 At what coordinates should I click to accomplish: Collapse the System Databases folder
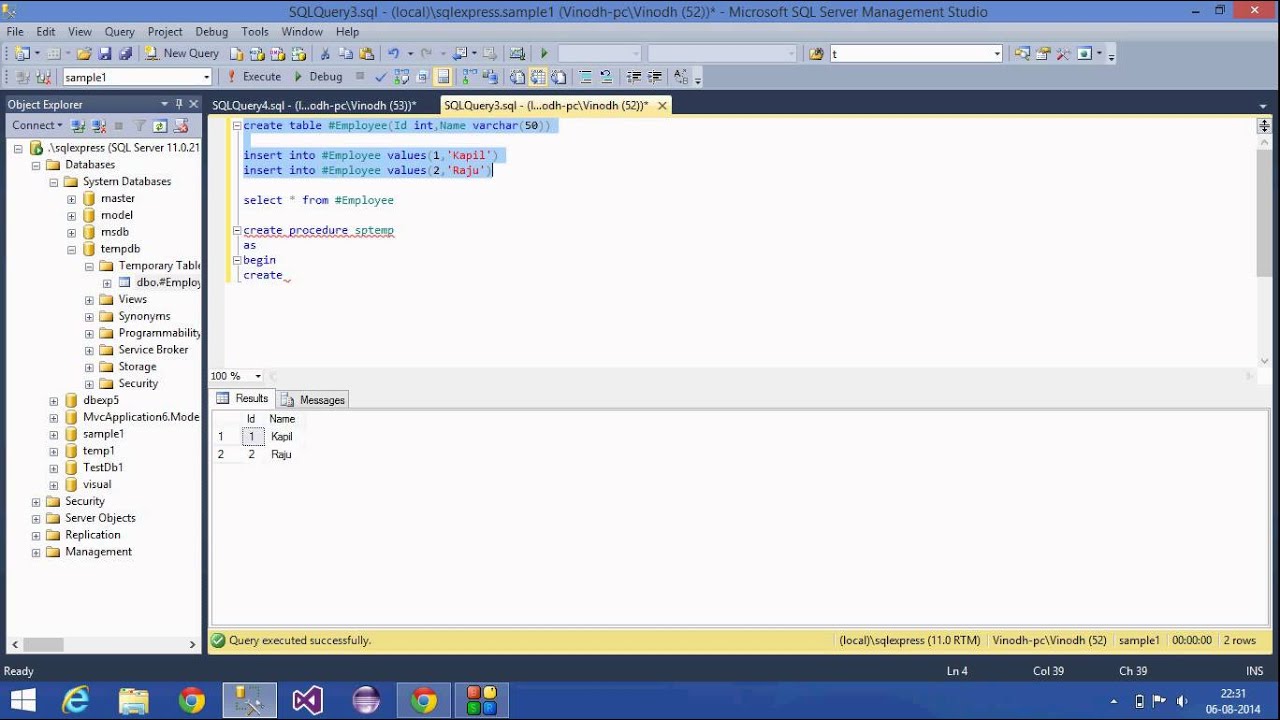pos(54,182)
